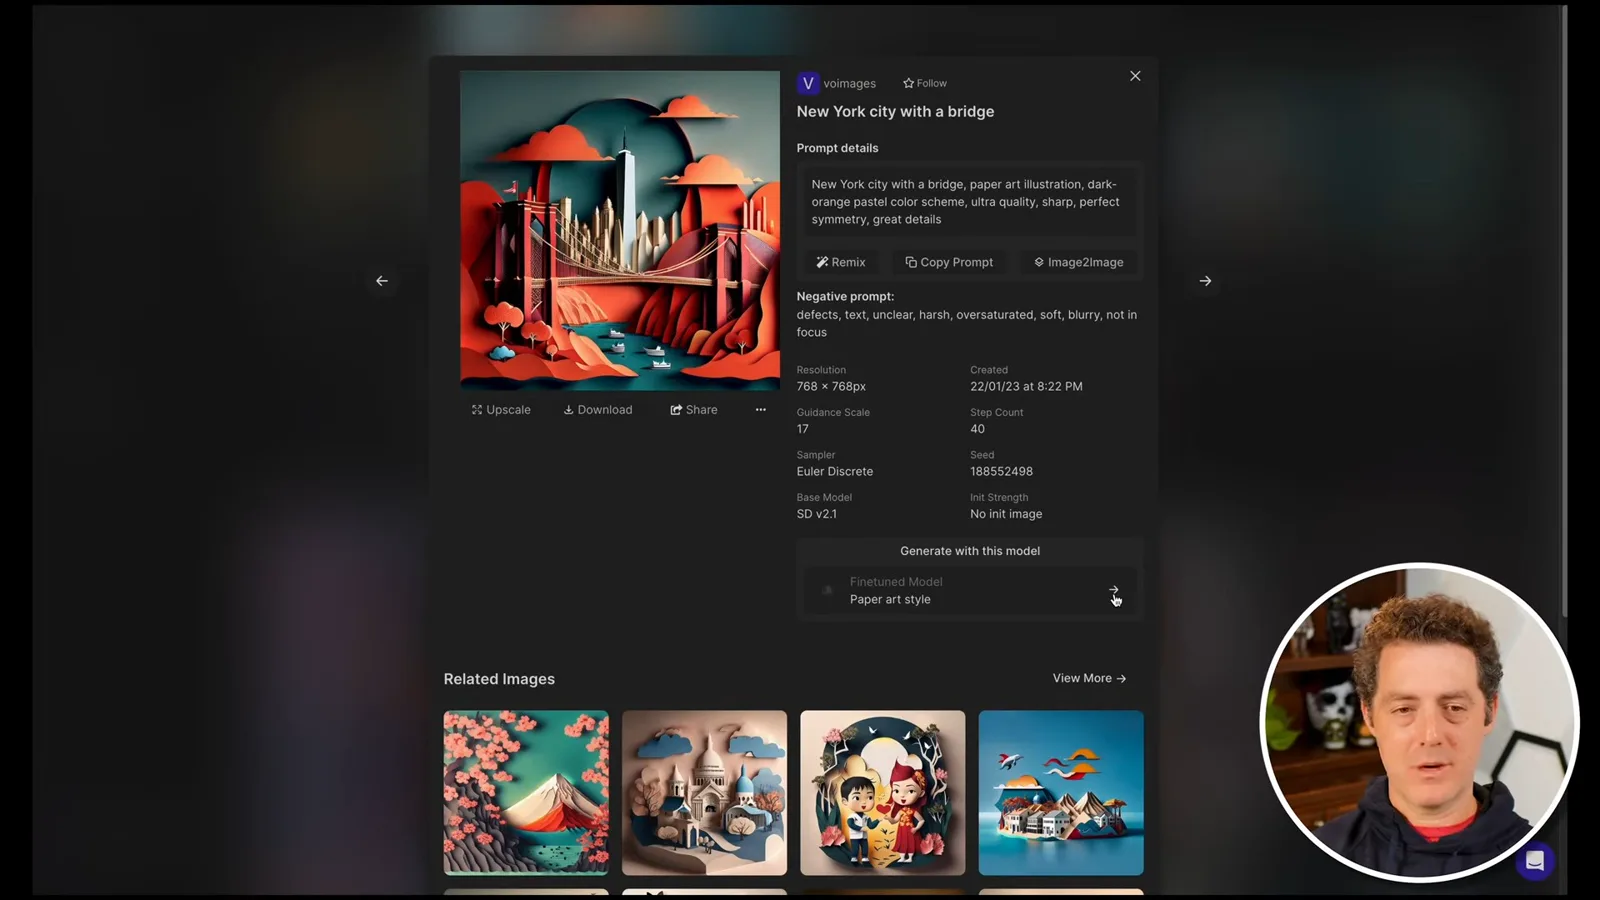Click the arrow on Finetuned Model row

(1113, 590)
